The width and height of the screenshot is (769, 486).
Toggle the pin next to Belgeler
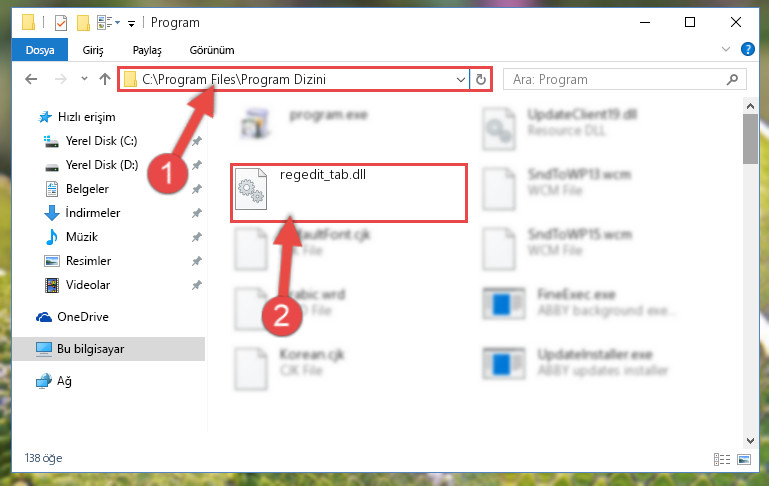(x=197, y=189)
